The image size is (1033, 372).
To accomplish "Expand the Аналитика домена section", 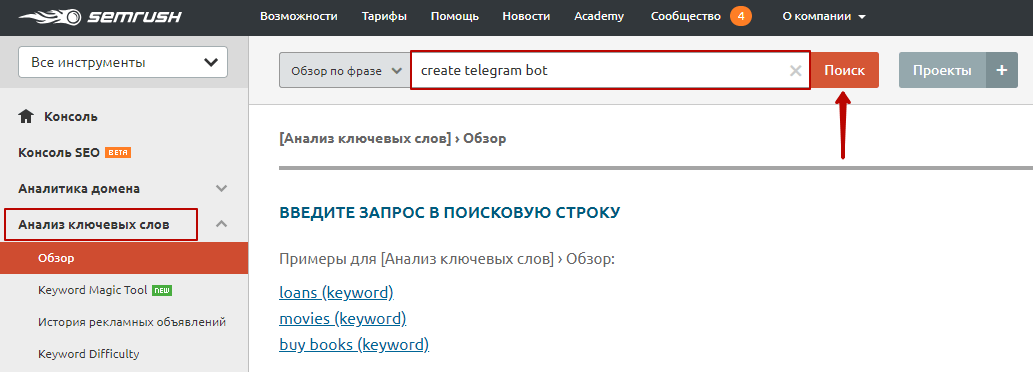I will coord(222,189).
